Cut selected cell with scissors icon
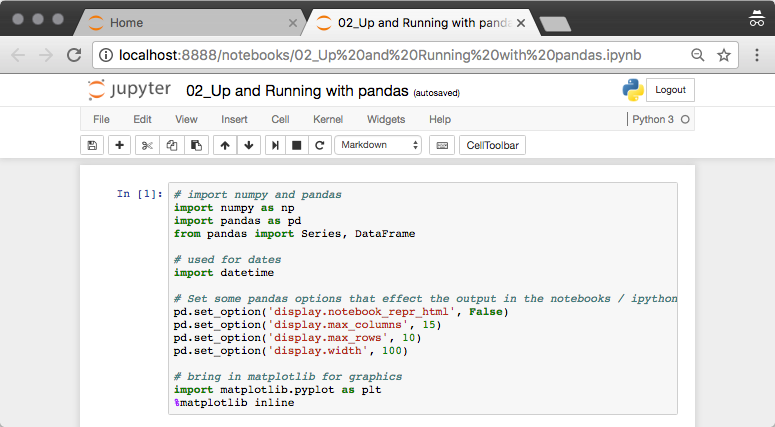The height and width of the screenshot is (427, 775). pyautogui.click(x=147, y=145)
